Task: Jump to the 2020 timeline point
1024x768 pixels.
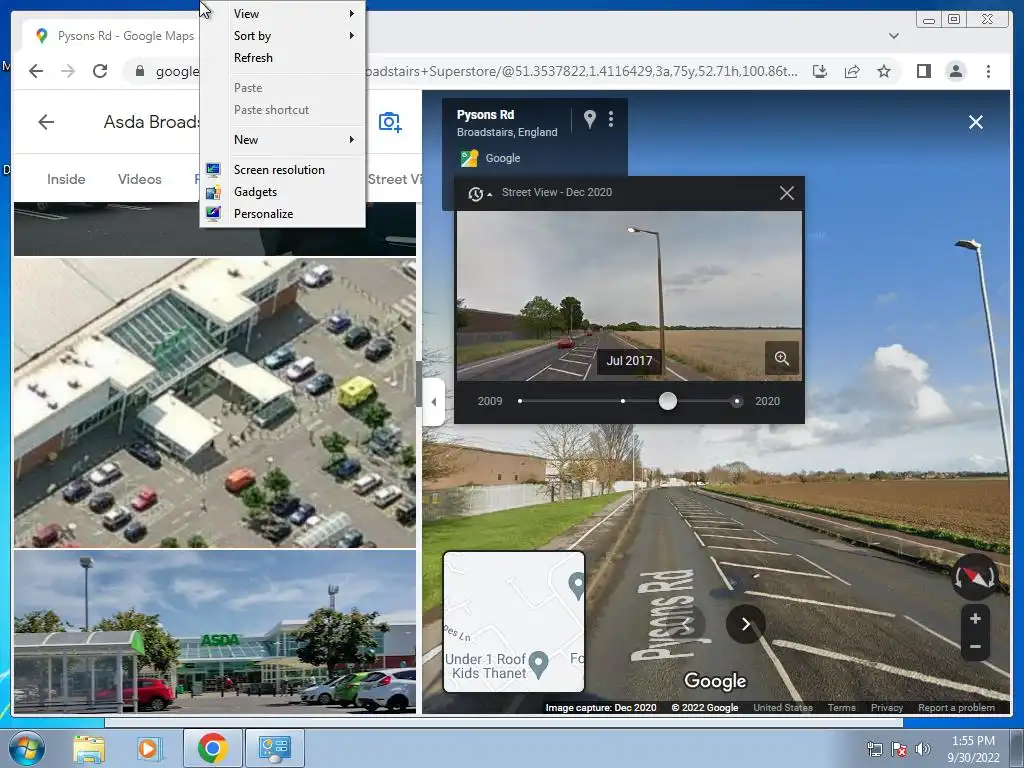Action: 737,402
